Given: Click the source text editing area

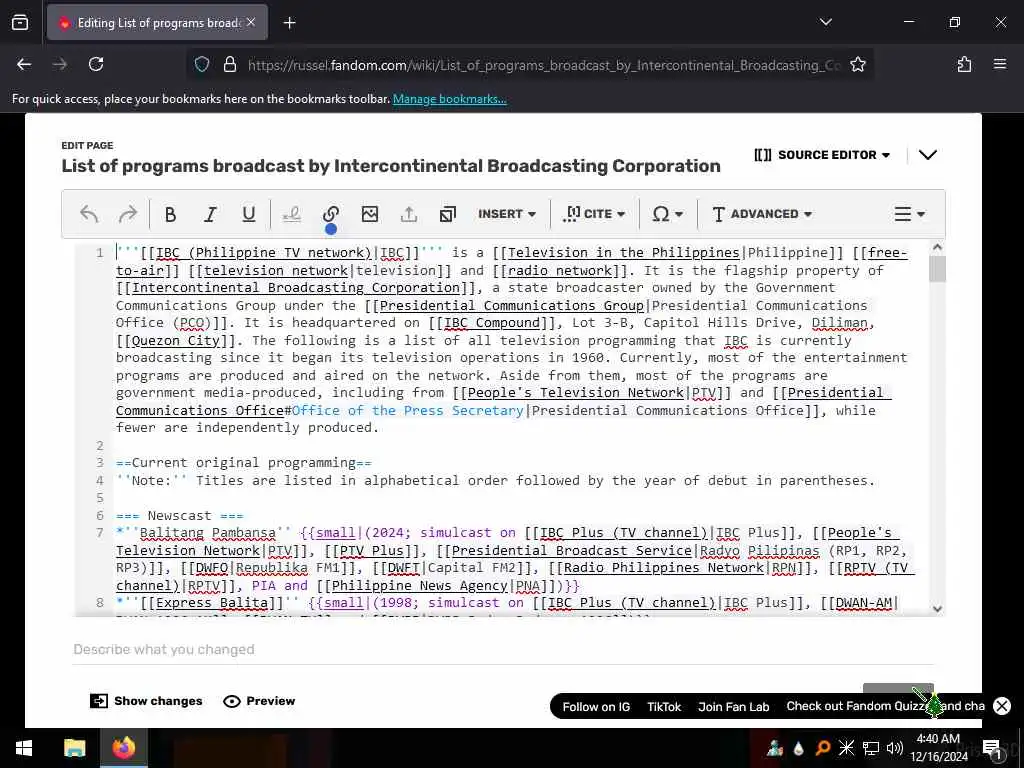Looking at the screenshot, I should (519, 428).
